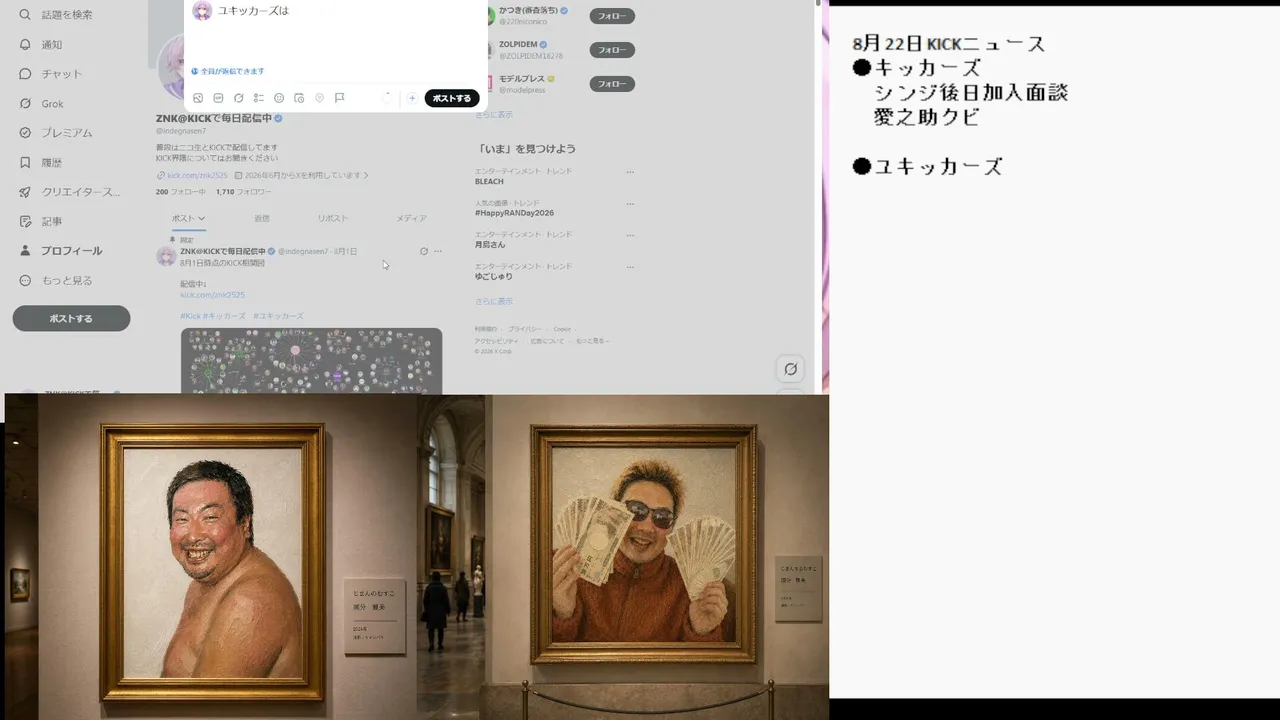Open options for the BLEACH trend
The width and height of the screenshot is (1280, 720).
630,172
